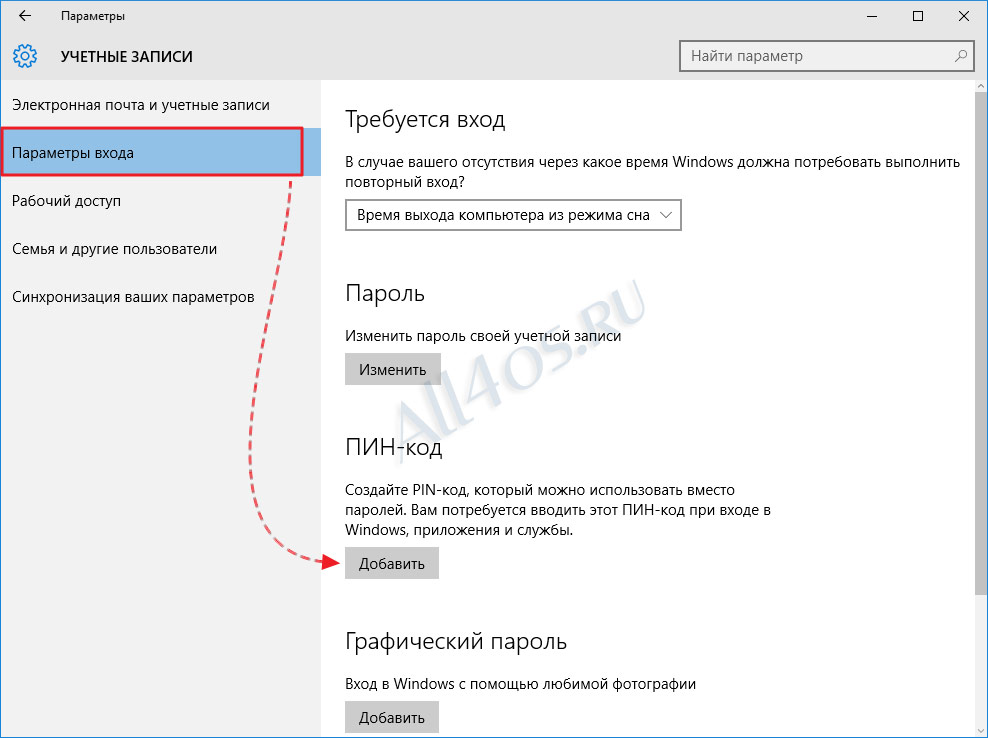Minimize the Параметры window
Image resolution: width=988 pixels, height=738 pixels.
872,16
